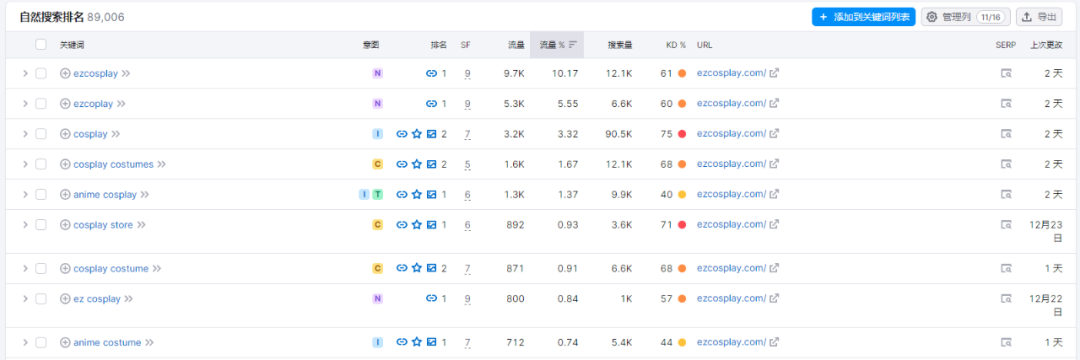Open the cosplay costumes keyword link
The height and width of the screenshot is (360, 1080).
[113, 164]
